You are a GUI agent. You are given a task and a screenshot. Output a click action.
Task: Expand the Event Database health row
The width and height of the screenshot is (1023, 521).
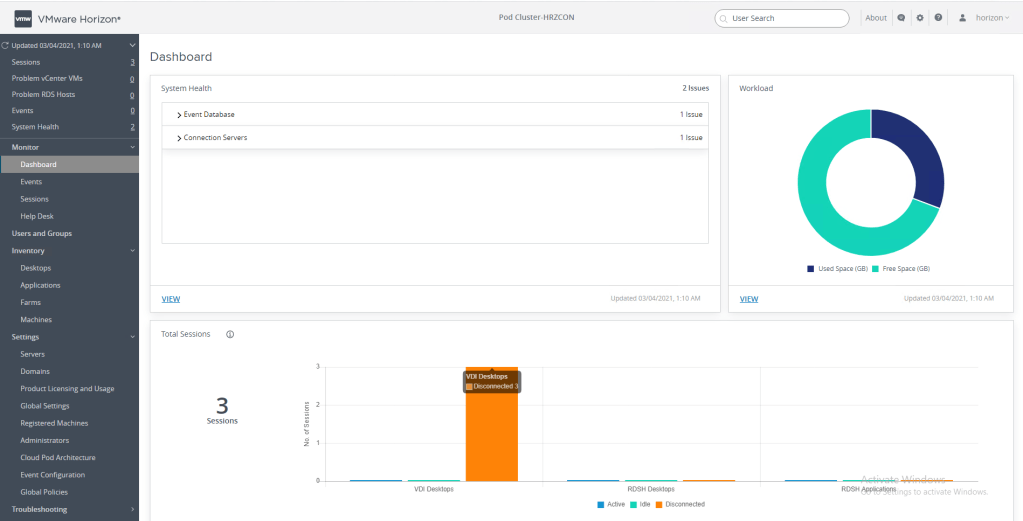(179, 115)
